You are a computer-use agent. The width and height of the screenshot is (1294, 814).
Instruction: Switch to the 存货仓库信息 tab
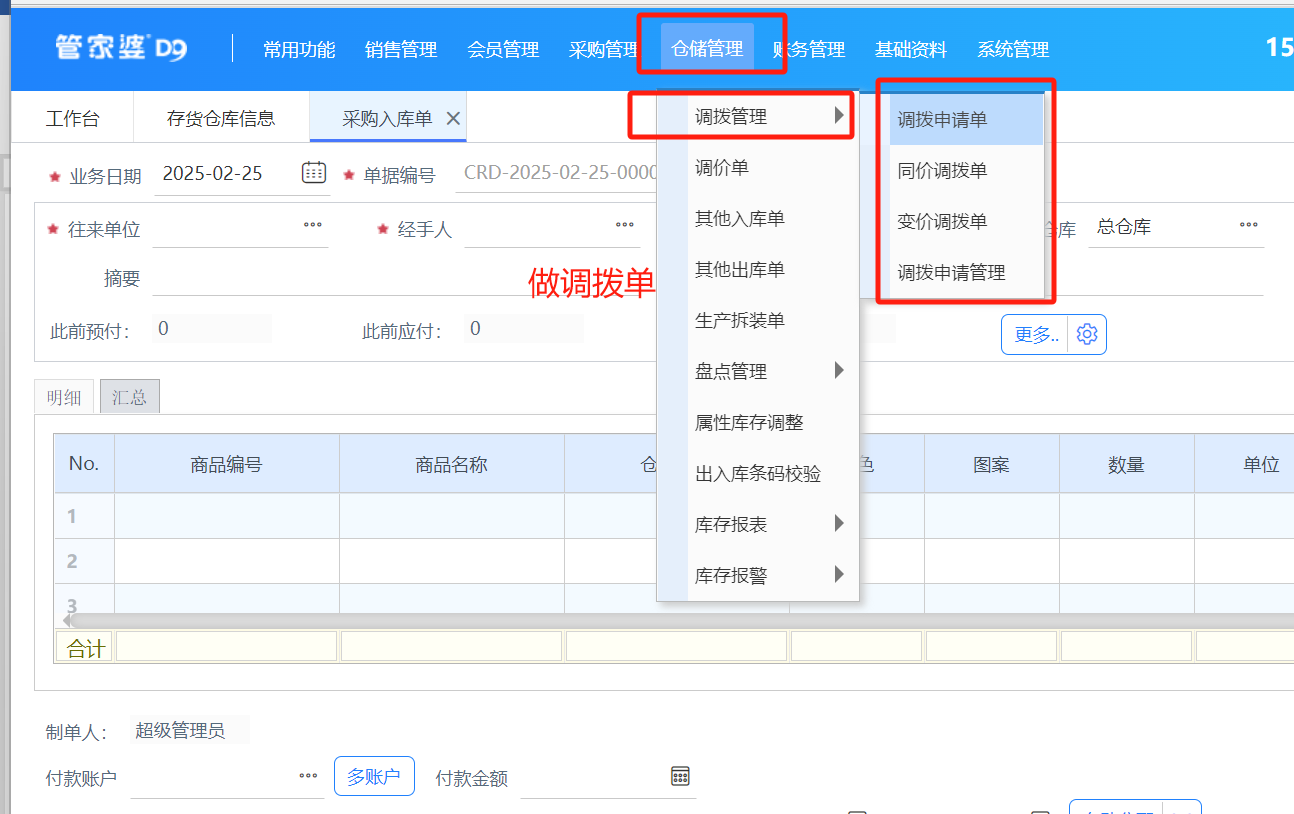[220, 119]
